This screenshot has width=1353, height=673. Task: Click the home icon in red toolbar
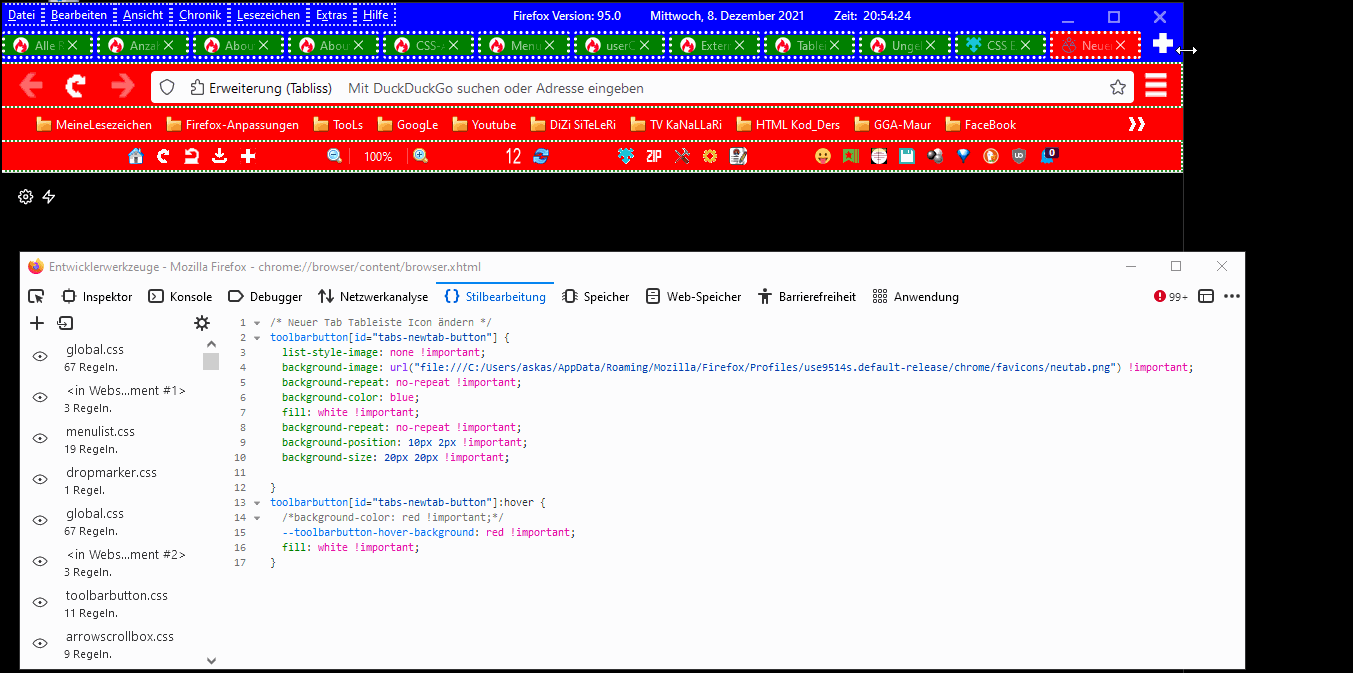tap(136, 156)
